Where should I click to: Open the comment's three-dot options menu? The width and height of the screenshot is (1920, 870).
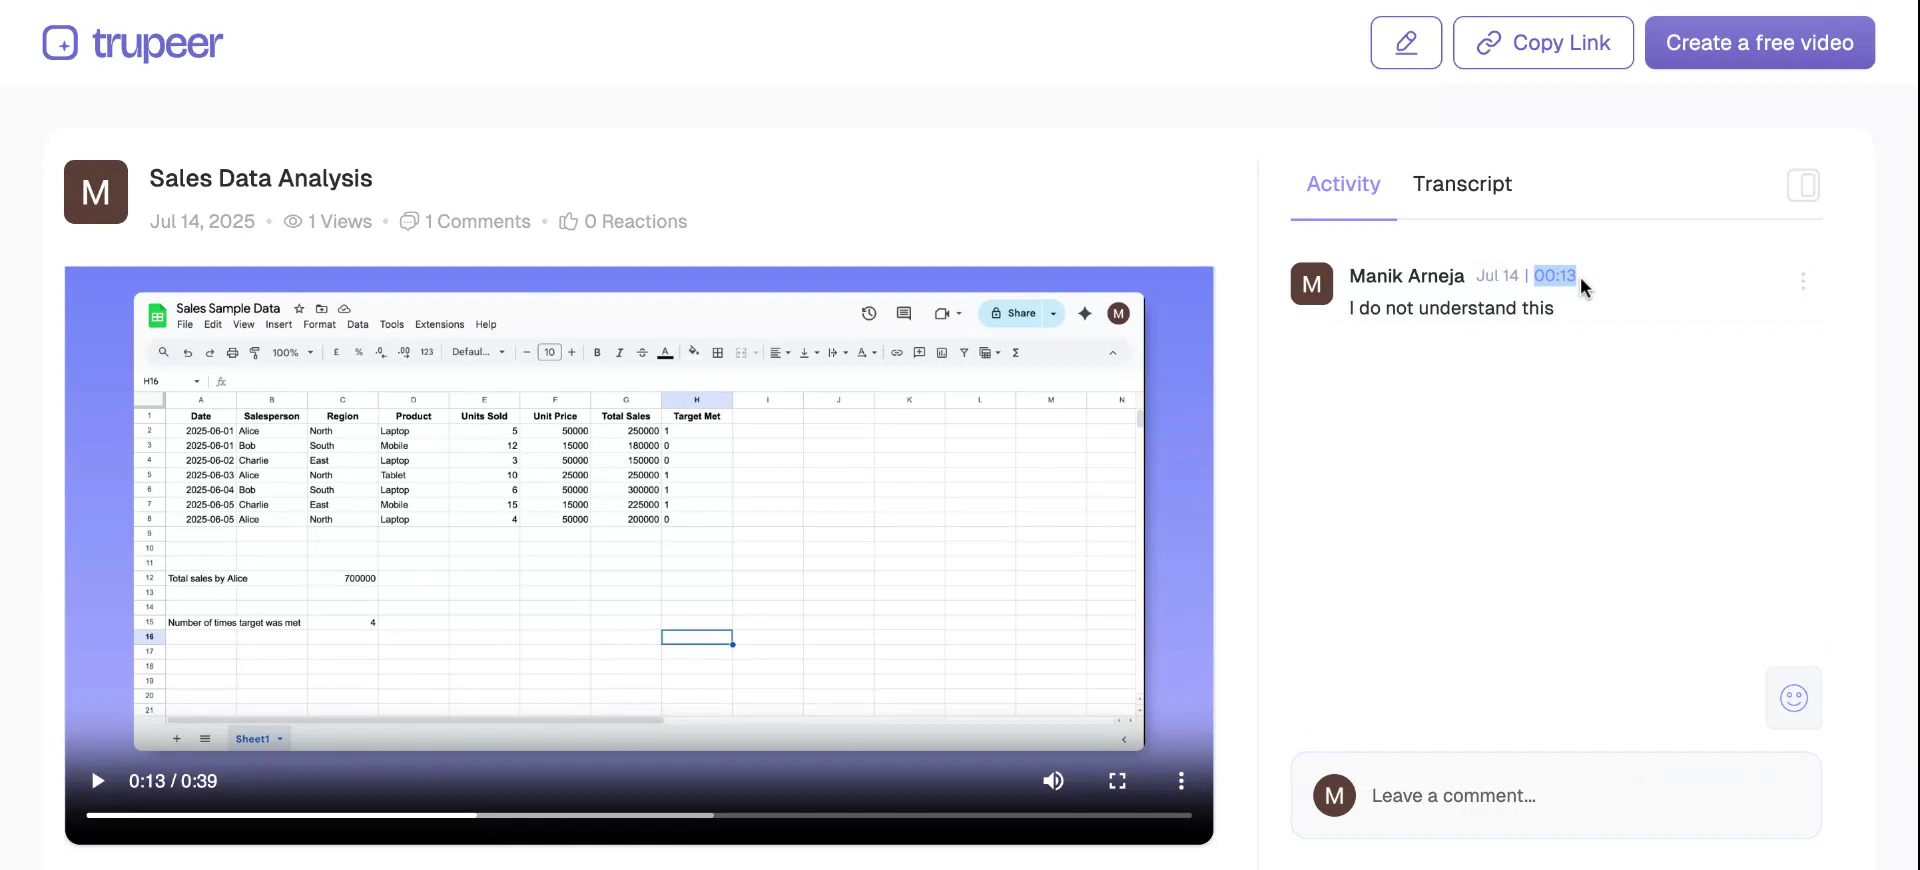tap(1803, 281)
